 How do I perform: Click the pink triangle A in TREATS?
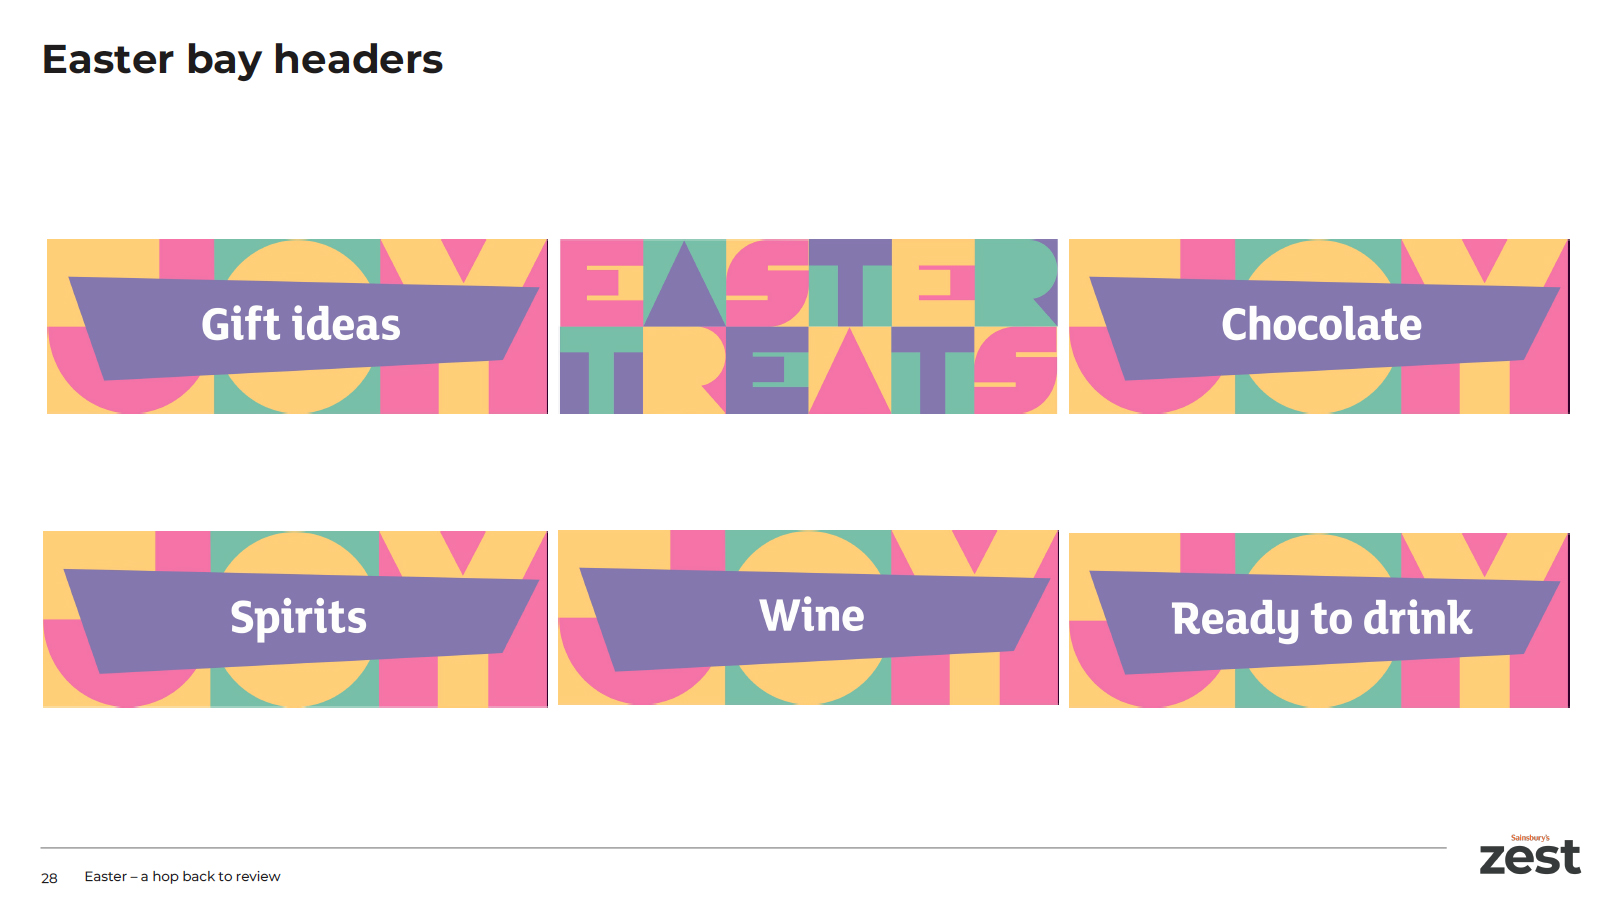pos(849,380)
